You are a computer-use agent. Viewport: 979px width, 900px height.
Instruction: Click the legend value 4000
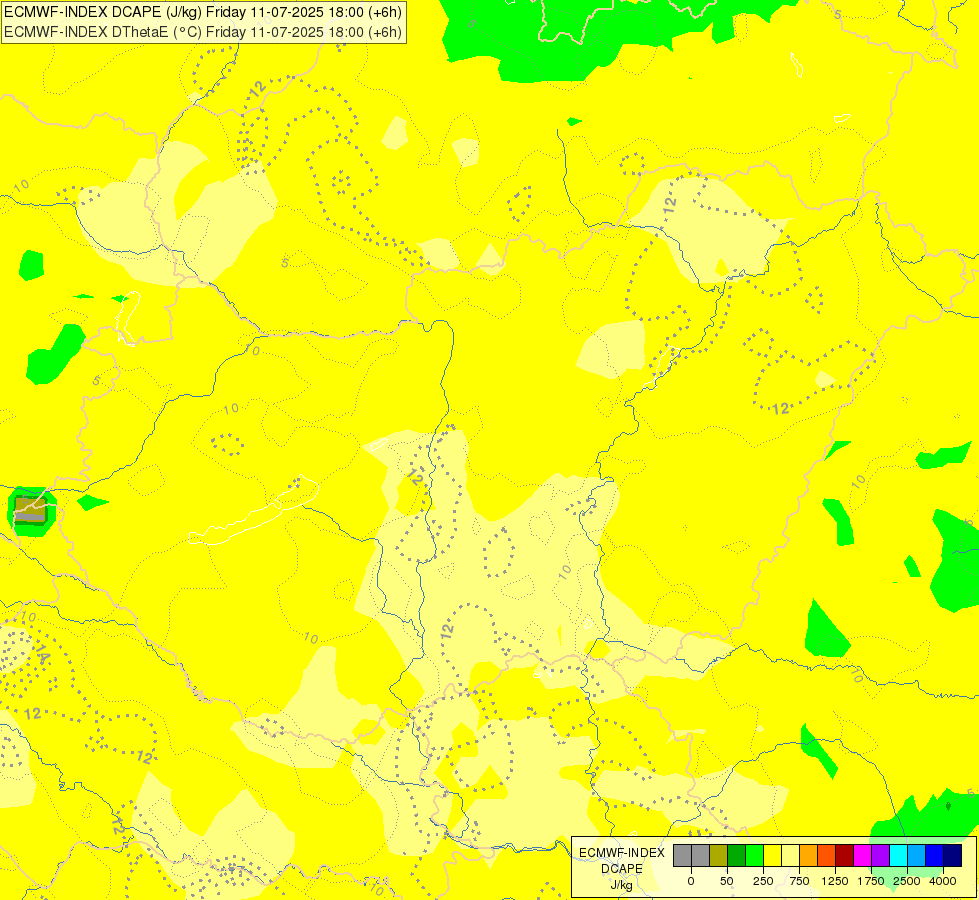pos(943,881)
